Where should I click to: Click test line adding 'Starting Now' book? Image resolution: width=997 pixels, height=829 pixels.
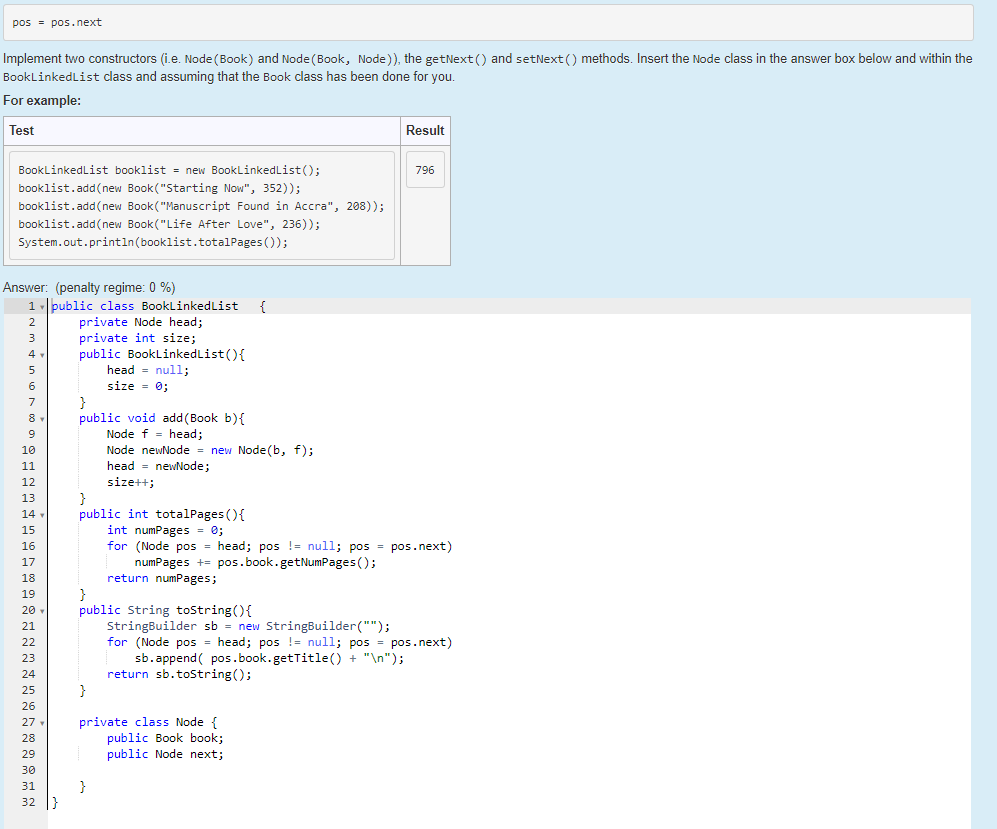[x=159, y=188]
